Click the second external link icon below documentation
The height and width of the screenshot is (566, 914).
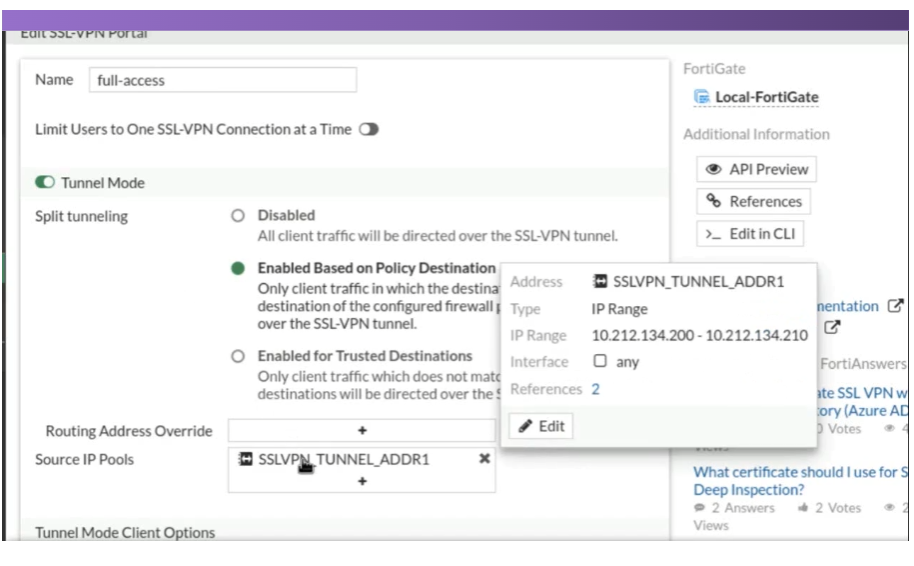(x=832, y=327)
